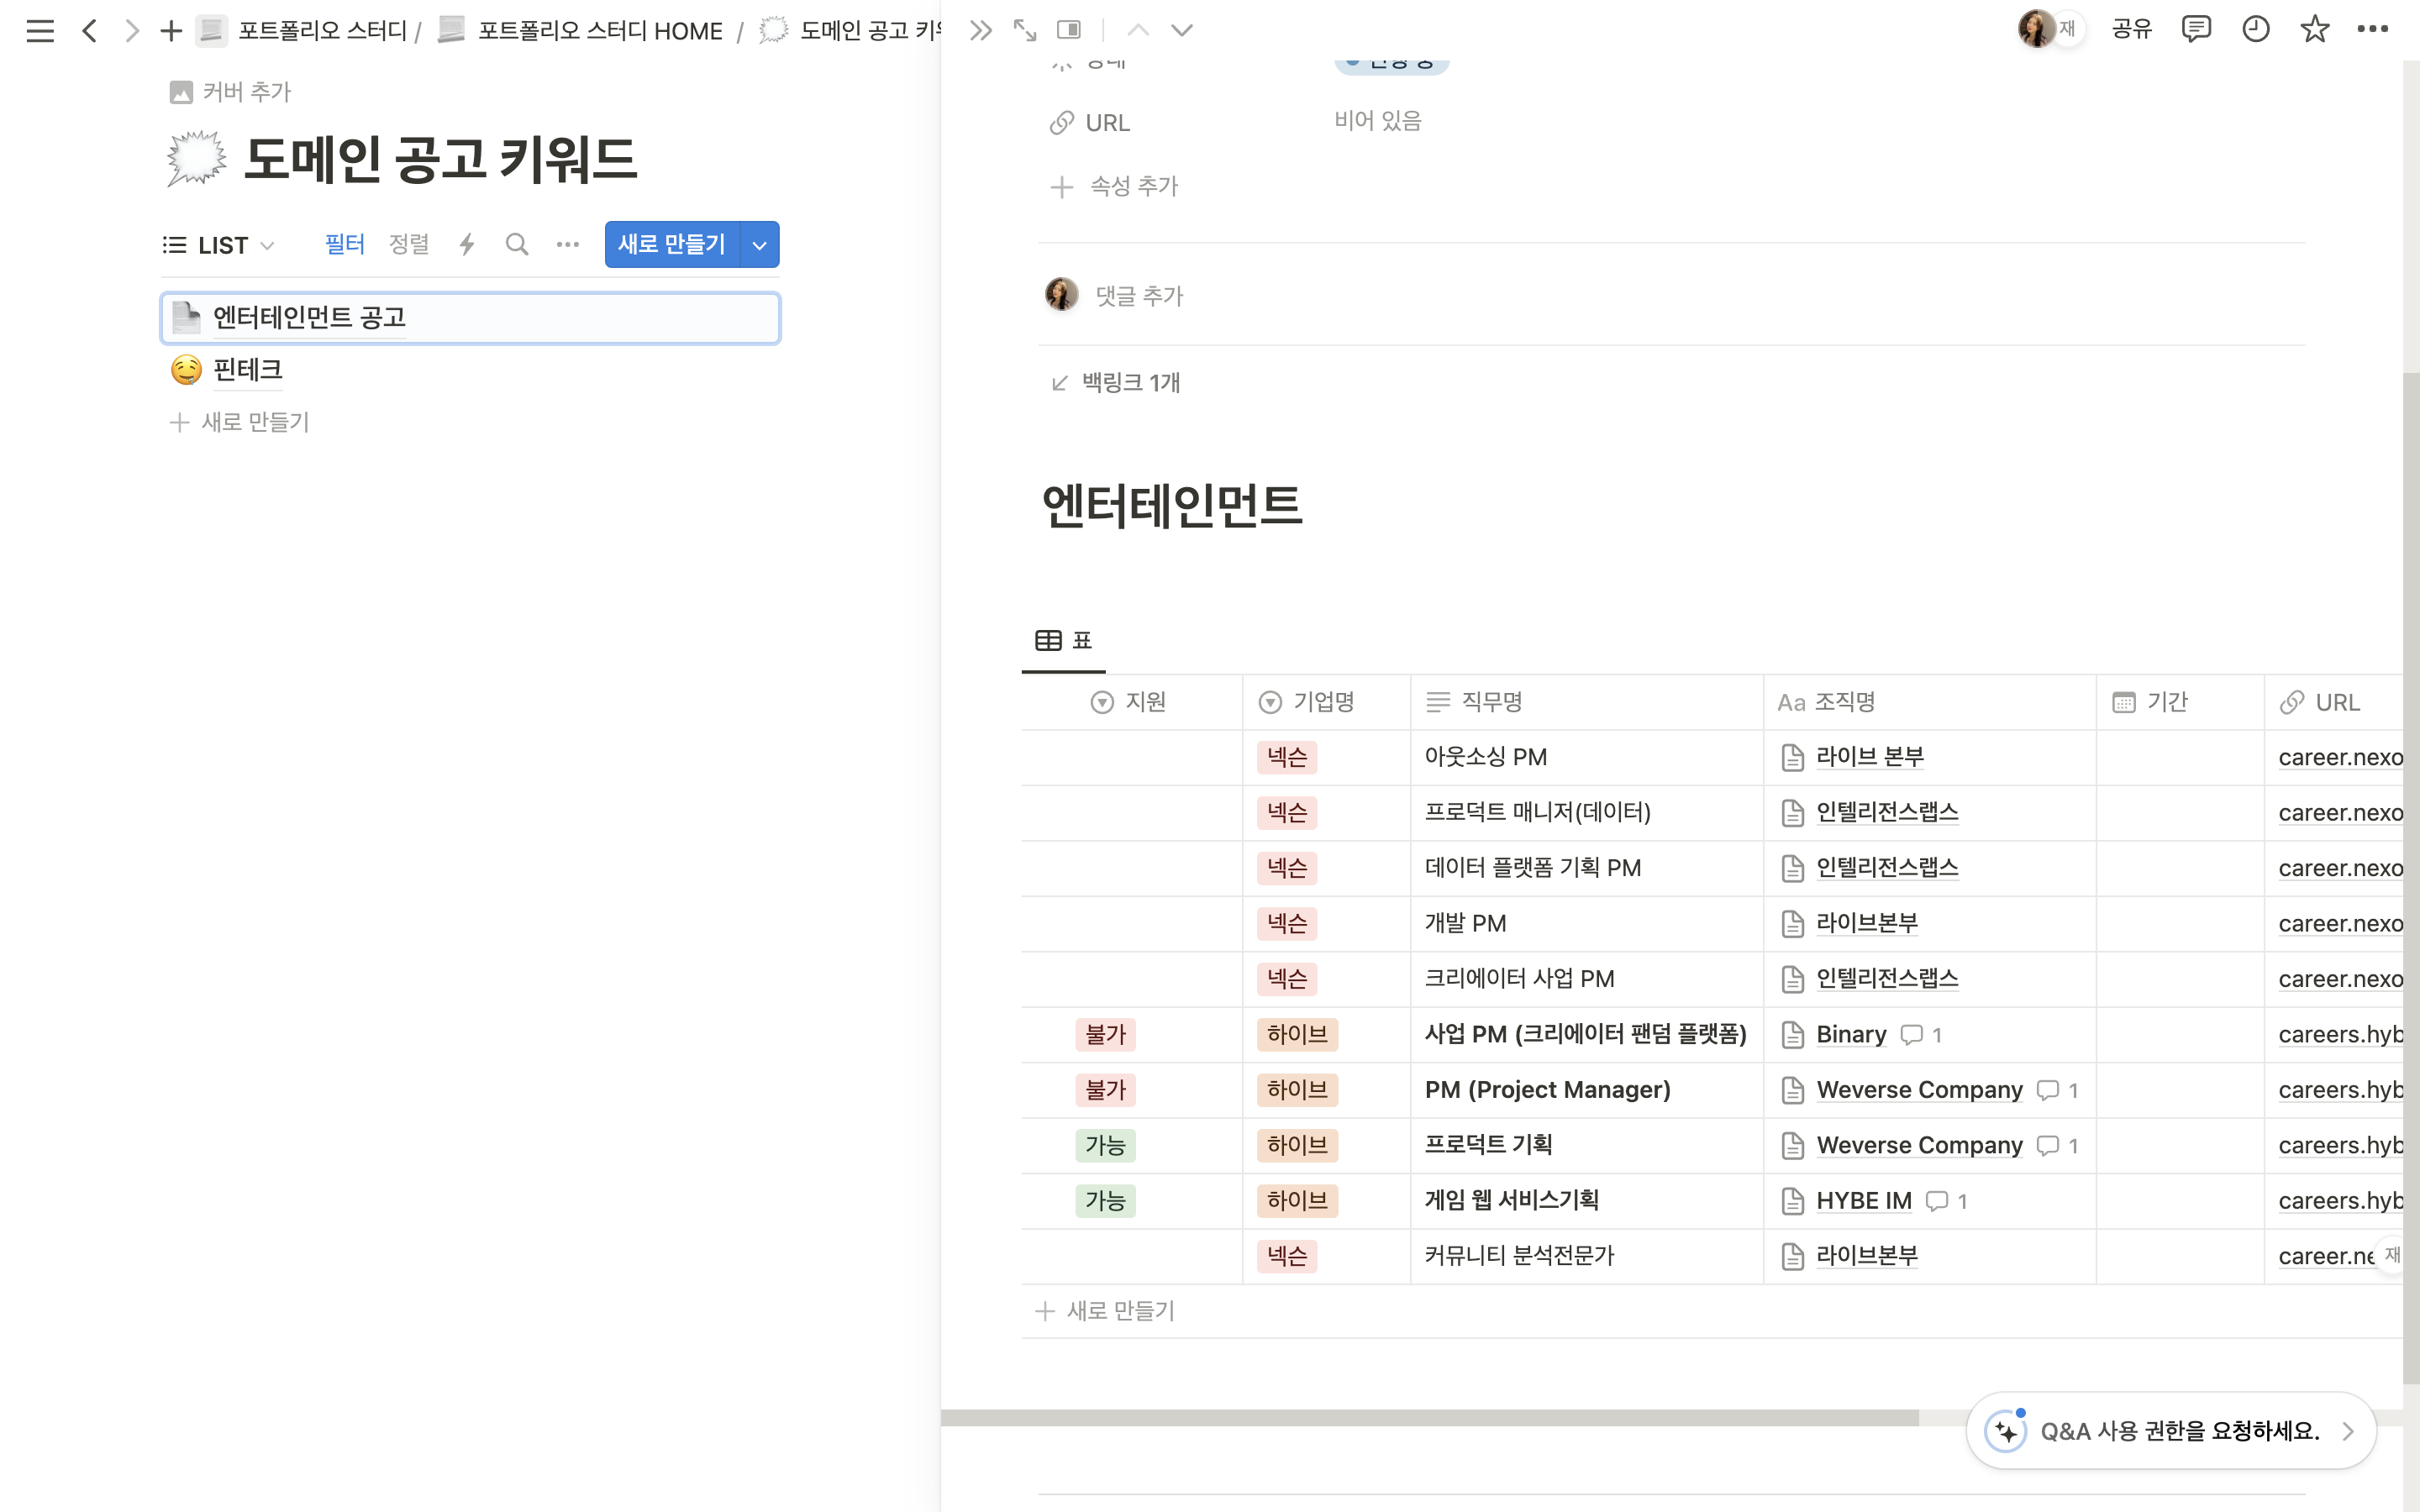Select the 표 table view tab
Screen dimensions: 2420x1512
tap(1064, 641)
